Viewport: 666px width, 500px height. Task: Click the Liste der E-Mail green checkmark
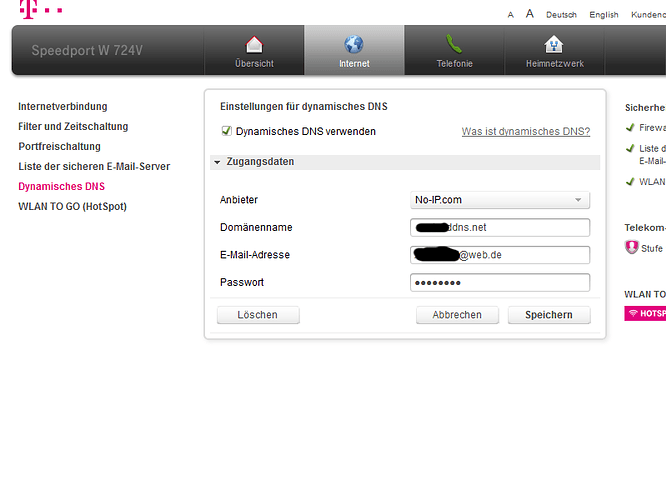[x=630, y=148]
